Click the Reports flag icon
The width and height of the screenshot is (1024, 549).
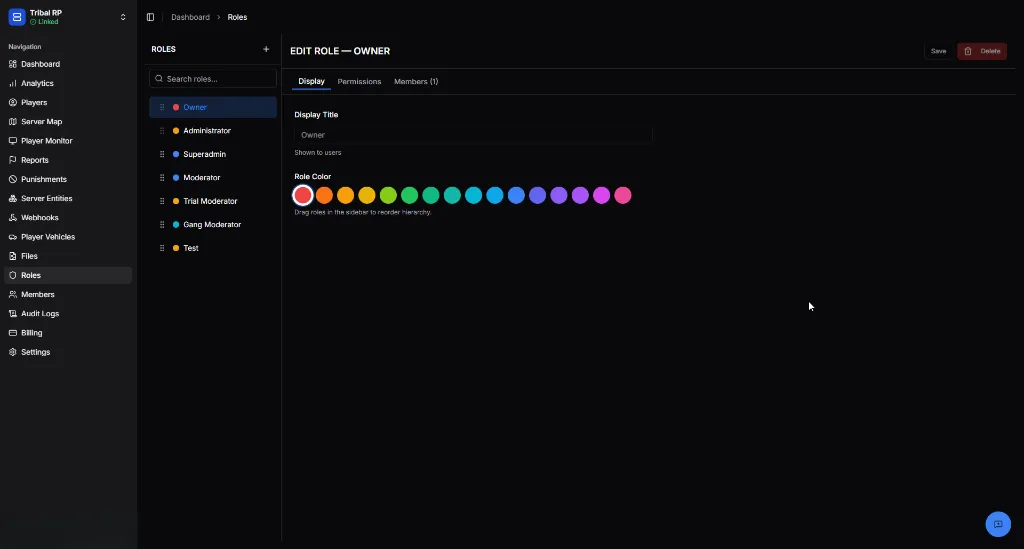[x=12, y=160]
